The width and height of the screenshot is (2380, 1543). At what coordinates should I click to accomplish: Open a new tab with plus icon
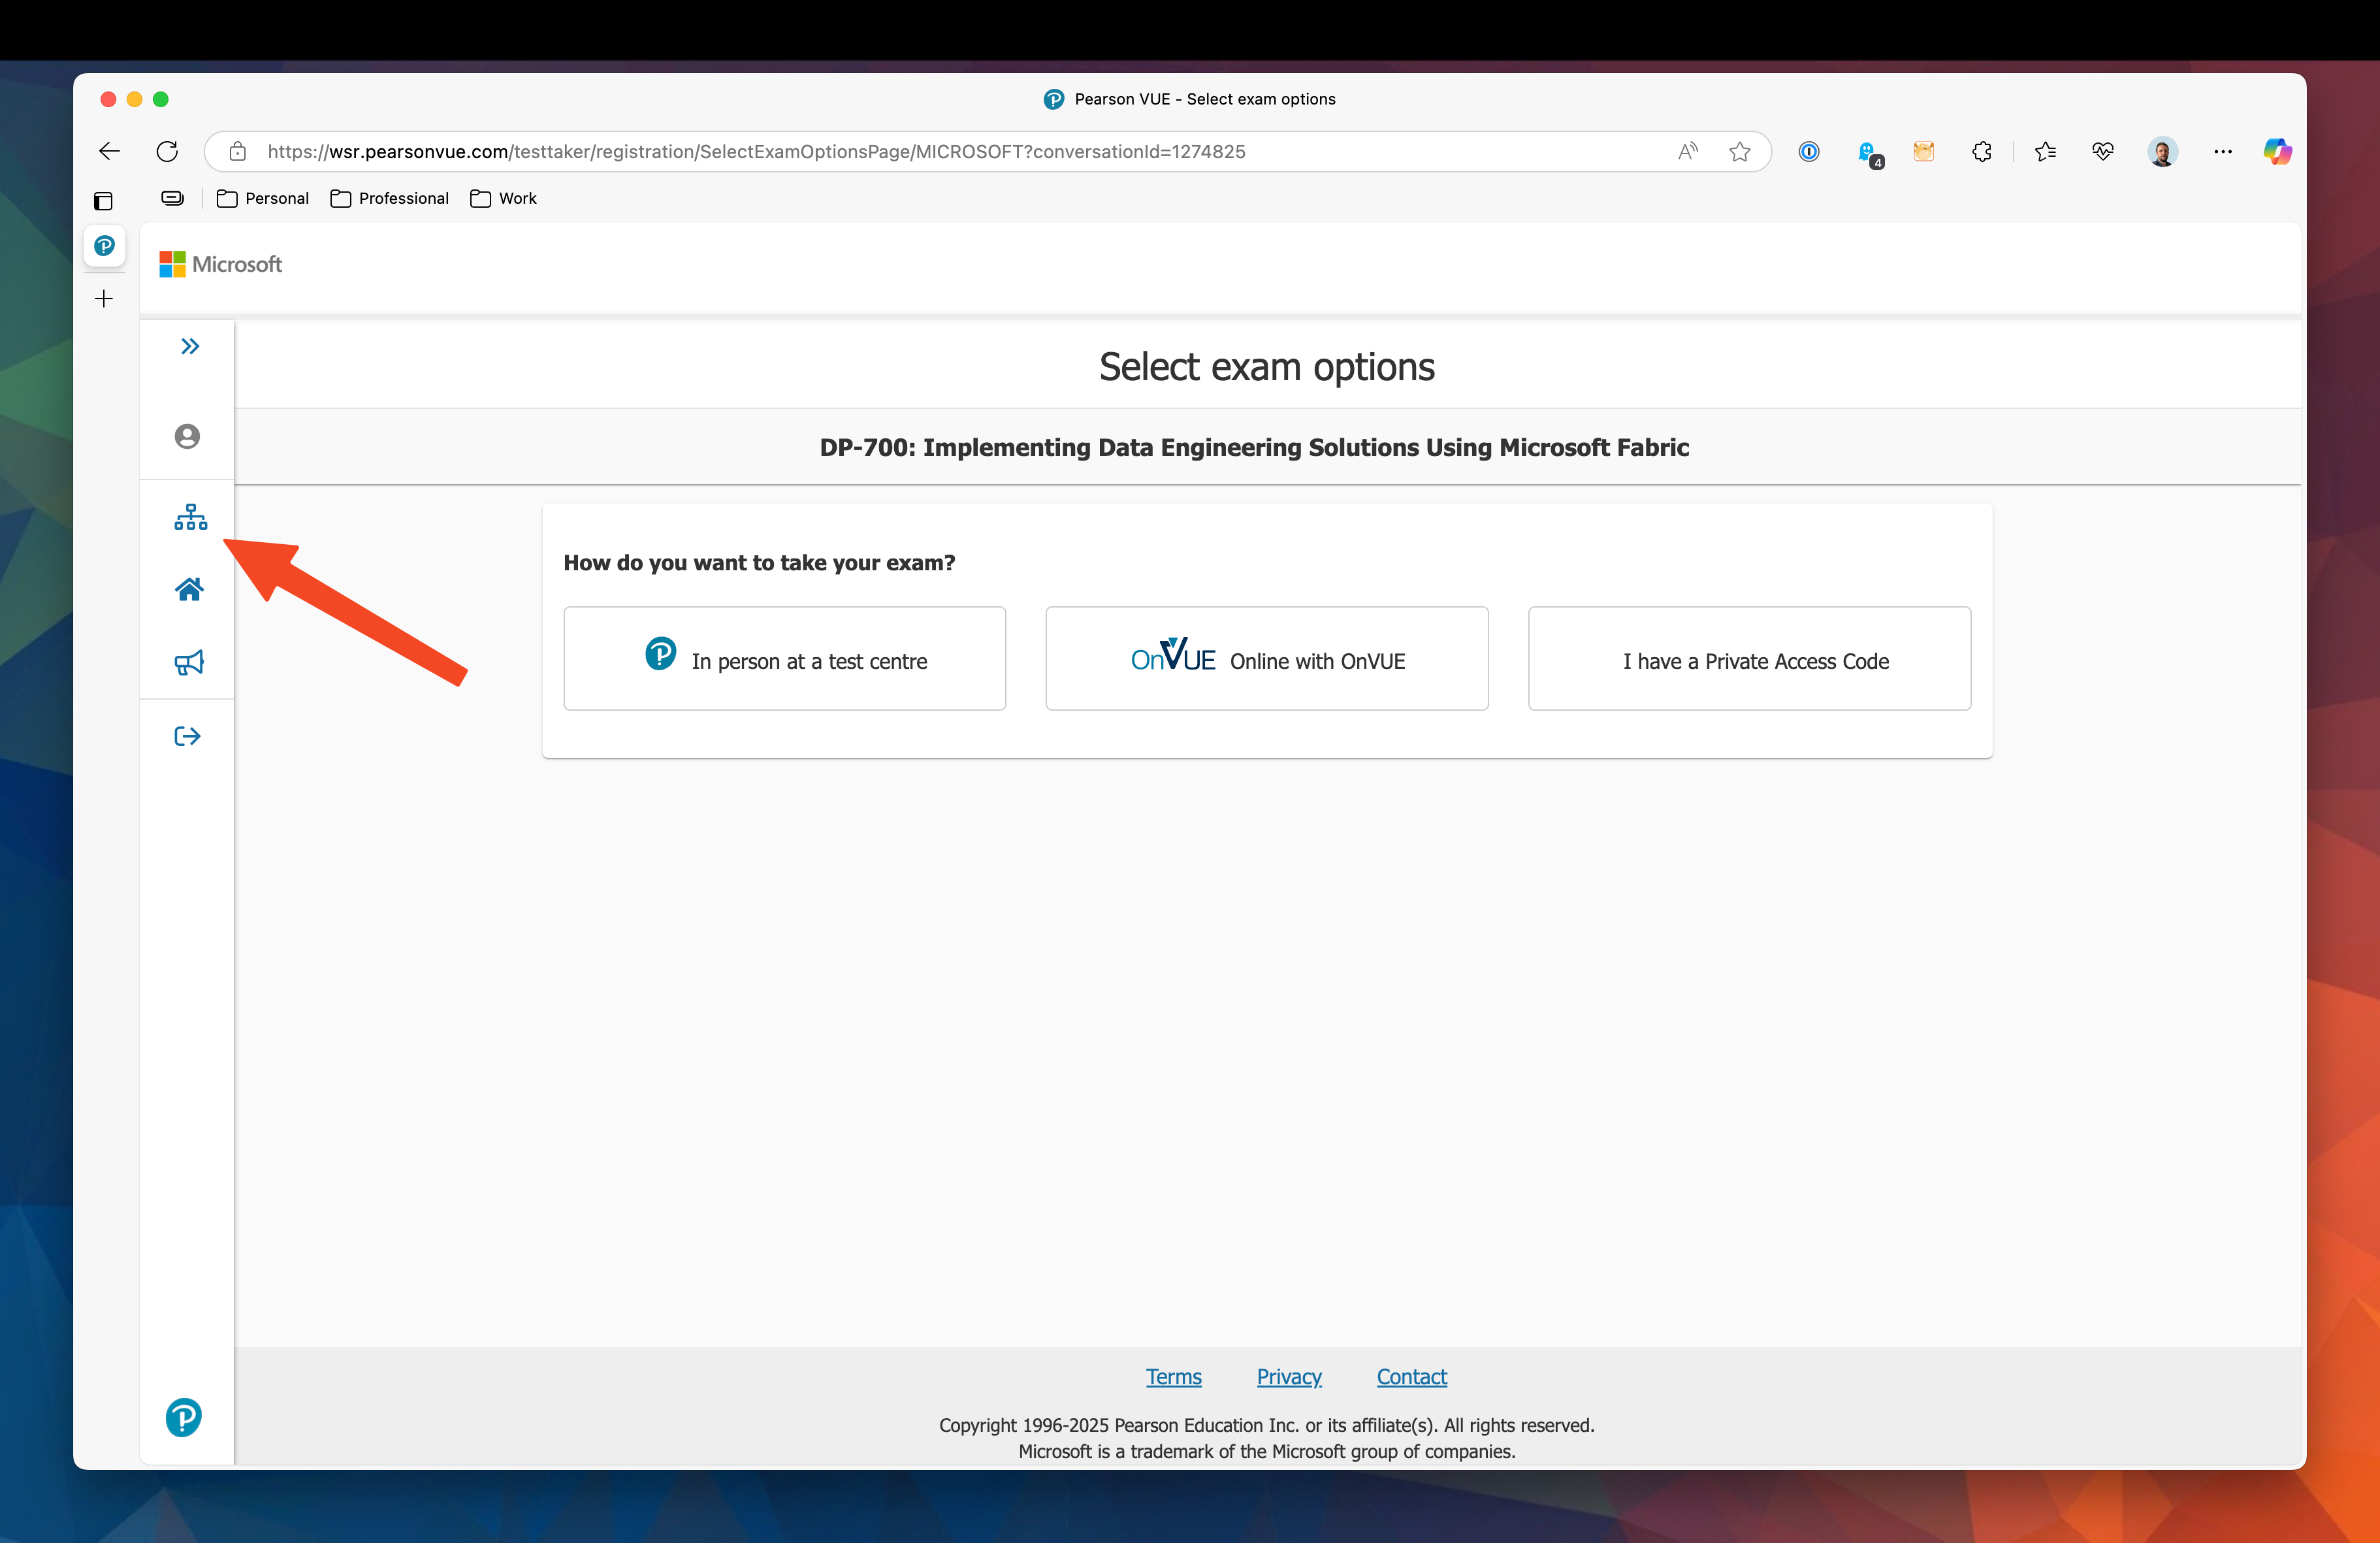click(104, 298)
